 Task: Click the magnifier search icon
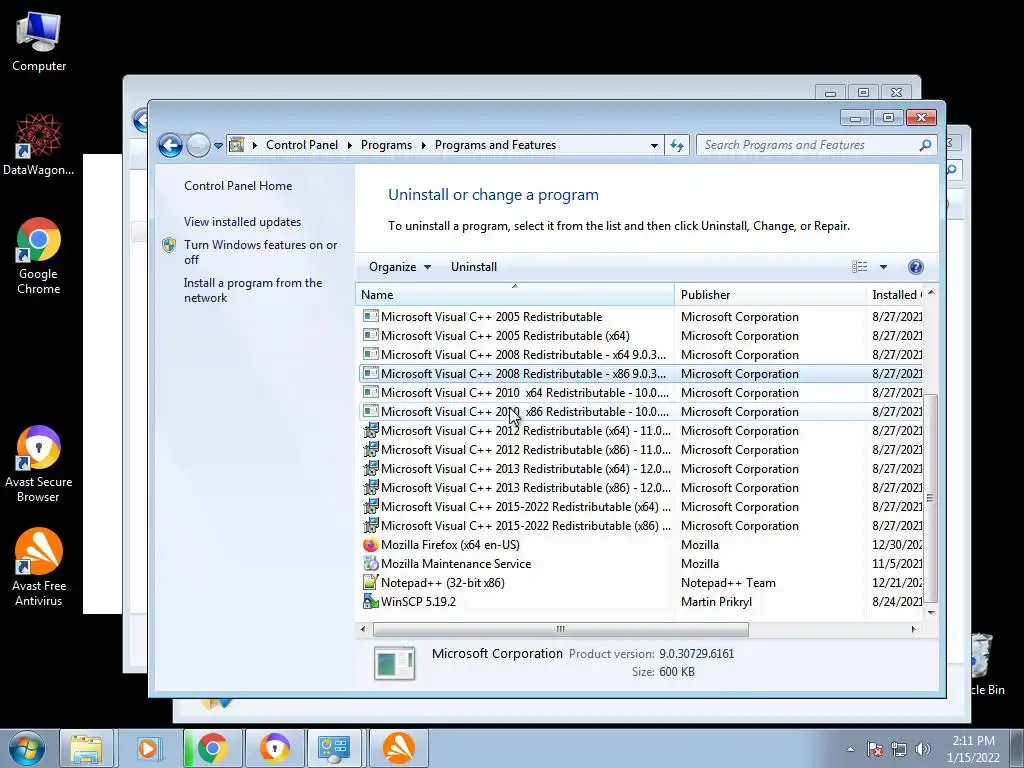click(x=925, y=145)
